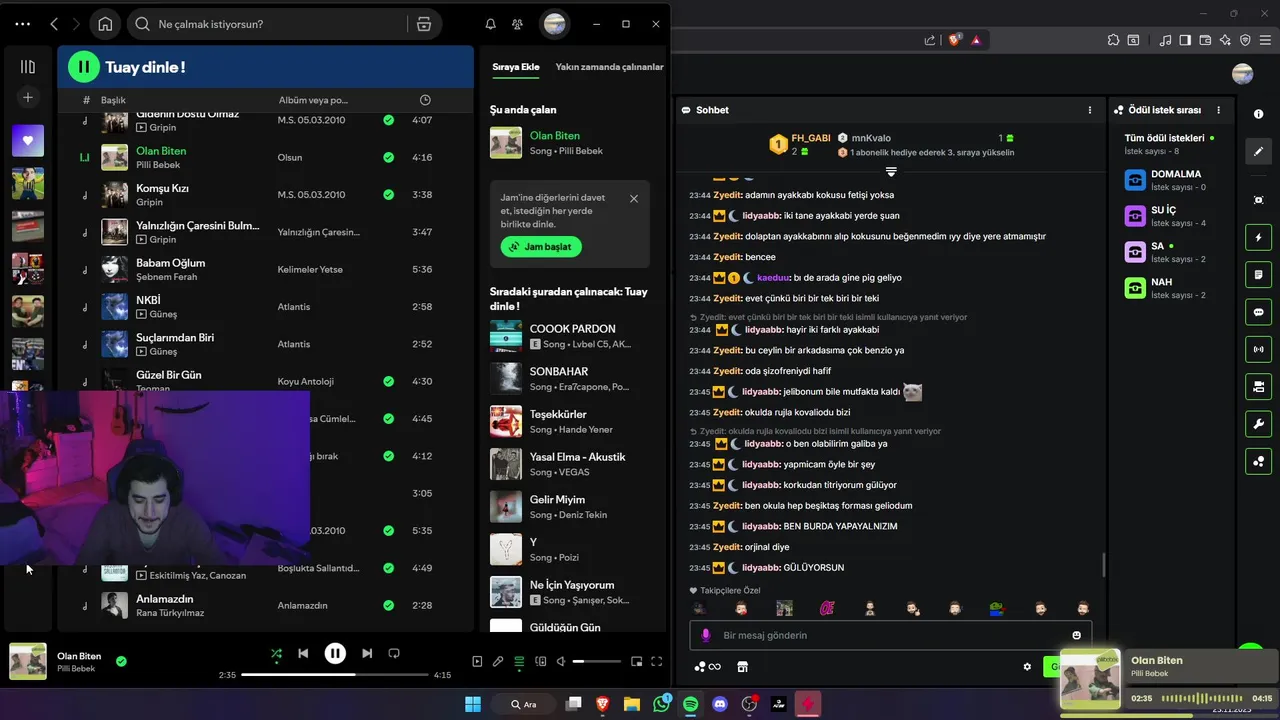Select the SU İÇ reward request
This screenshot has width=1280, height=720.
tap(1170, 216)
